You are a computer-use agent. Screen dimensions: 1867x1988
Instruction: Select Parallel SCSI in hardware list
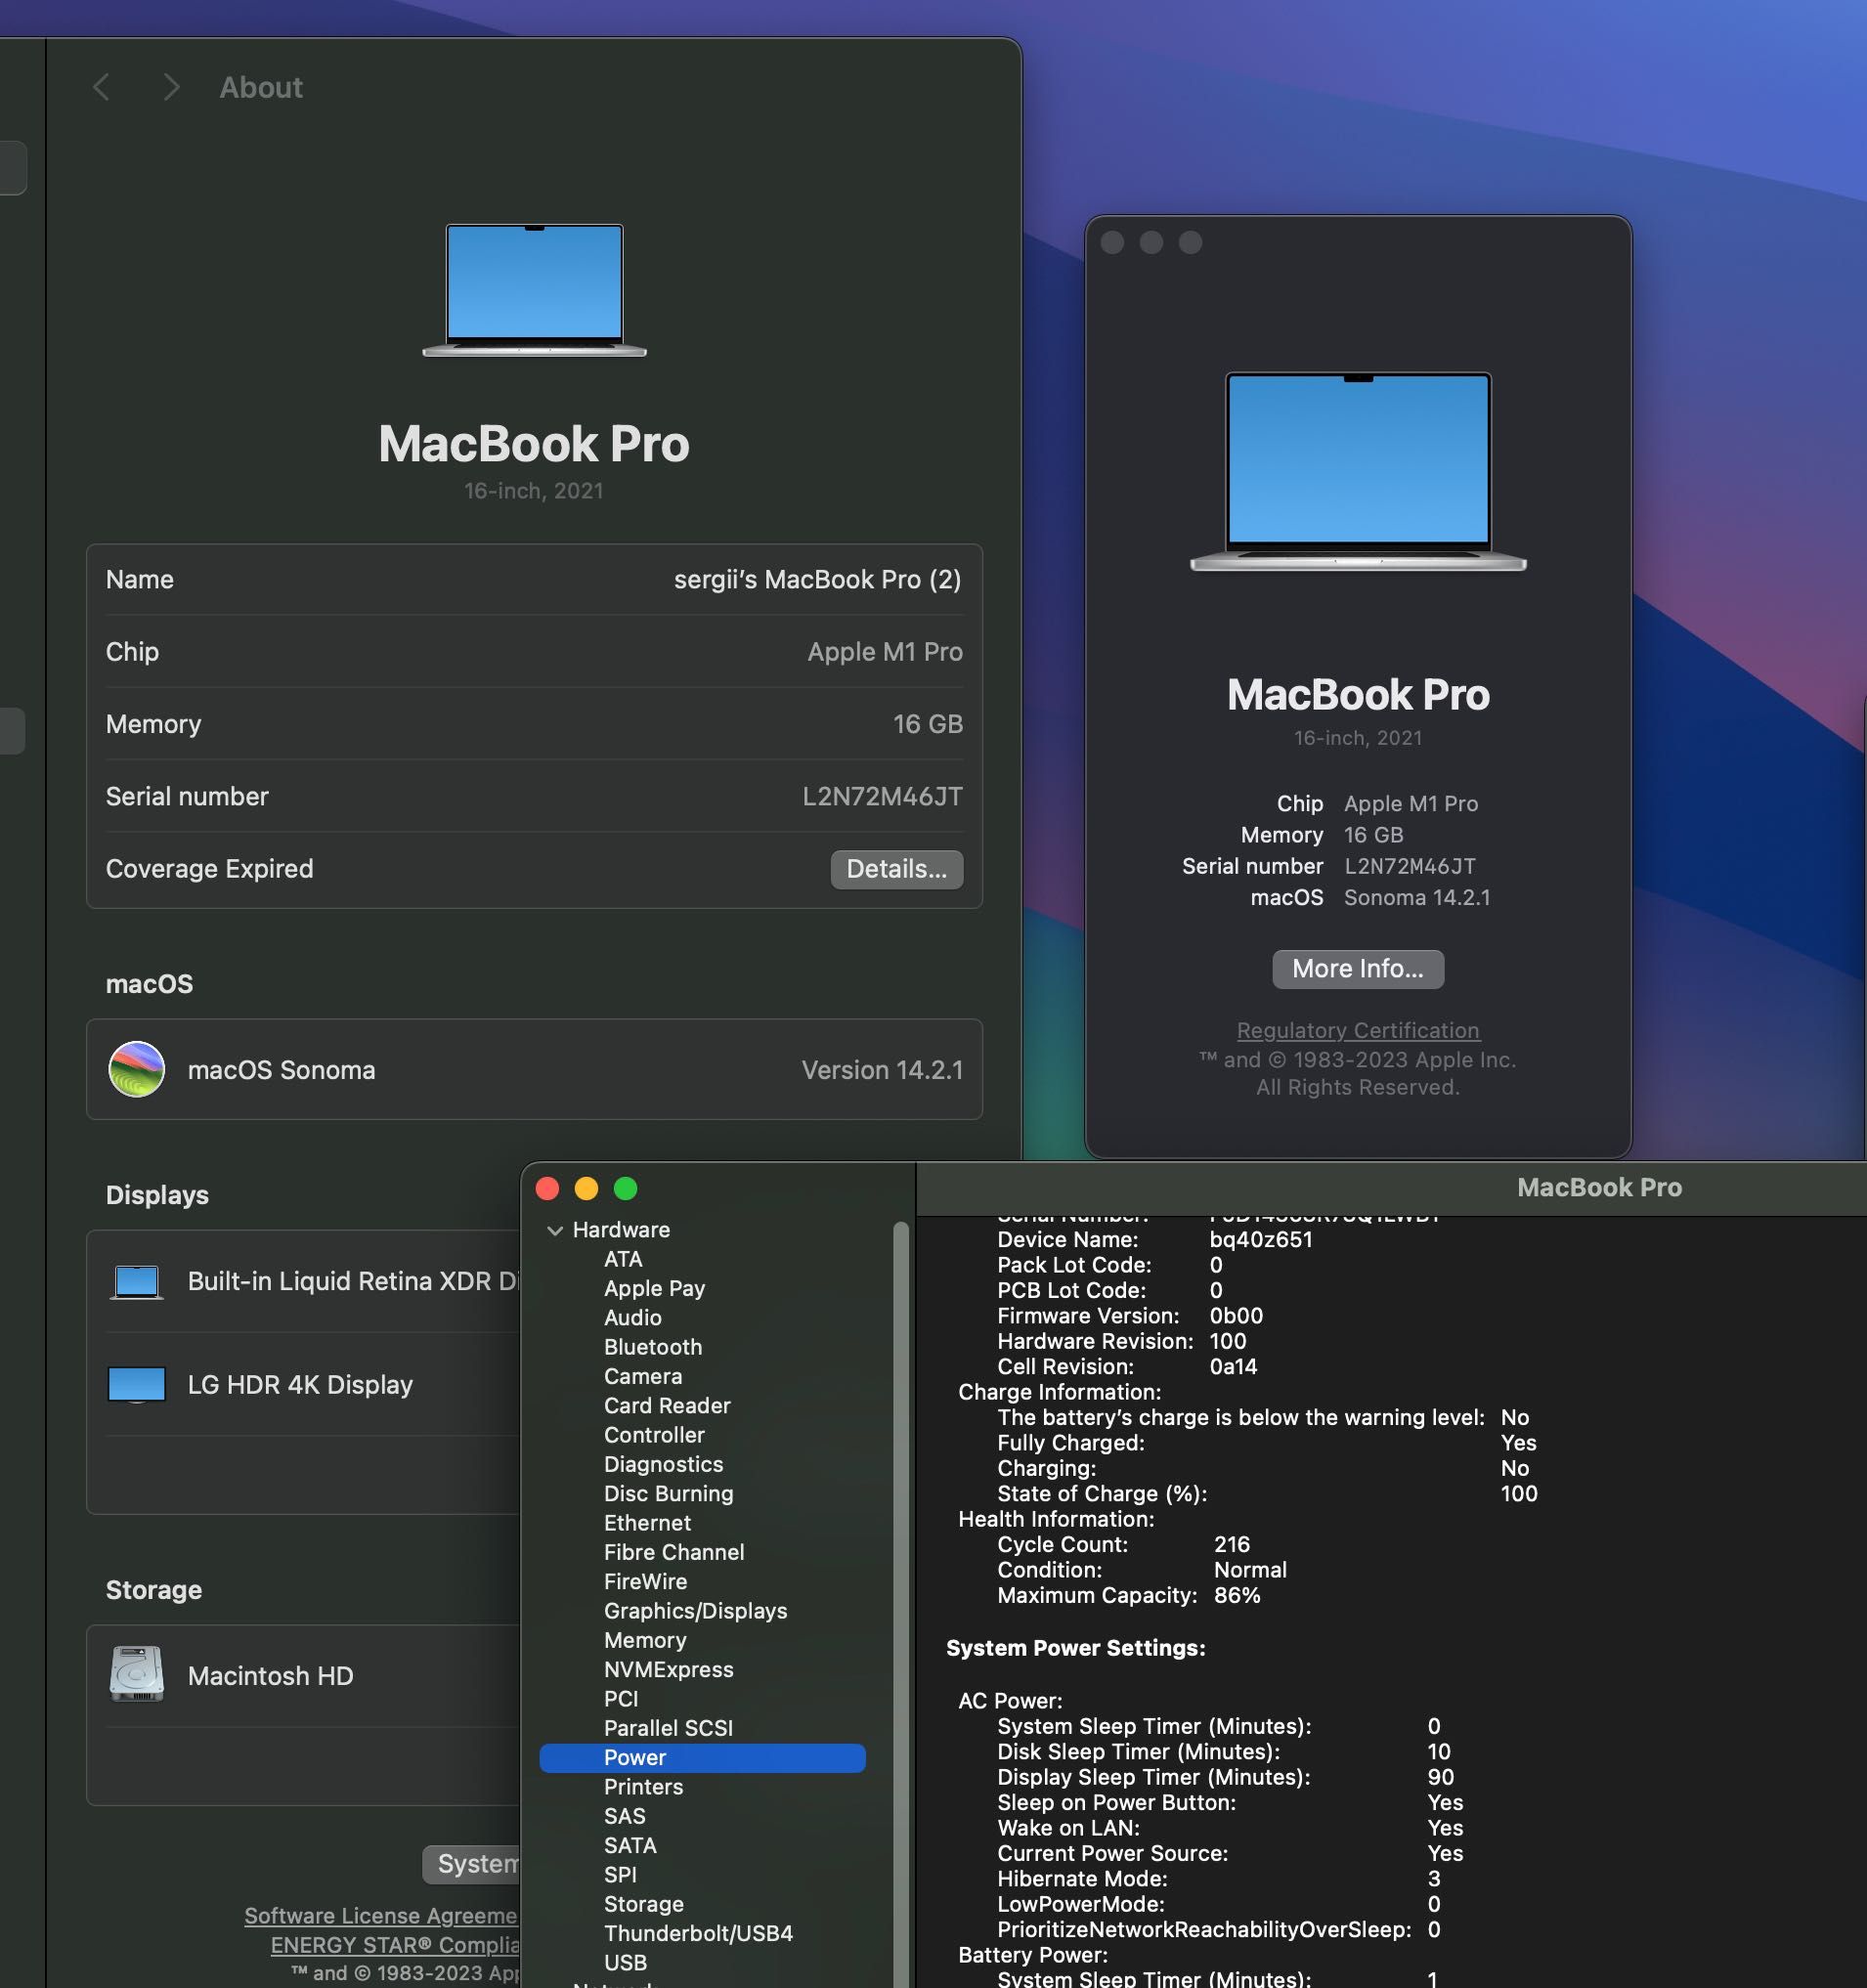[x=668, y=1728]
